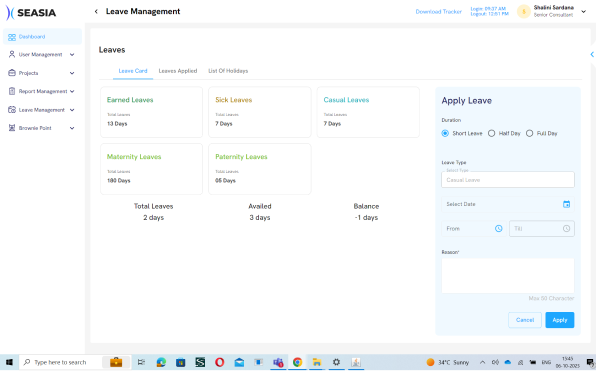Click the Brownie Point icon
The width and height of the screenshot is (596, 374).
[x=12, y=128]
